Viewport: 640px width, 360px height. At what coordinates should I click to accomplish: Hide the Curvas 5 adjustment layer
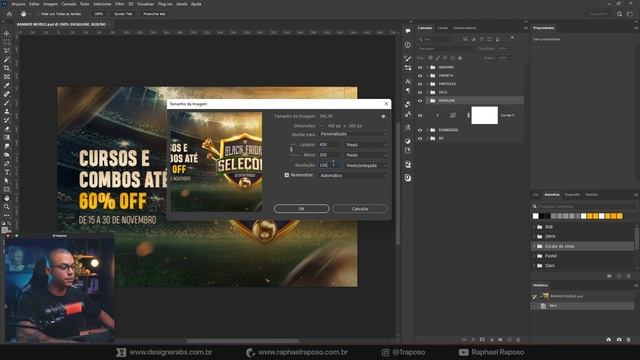click(x=420, y=116)
